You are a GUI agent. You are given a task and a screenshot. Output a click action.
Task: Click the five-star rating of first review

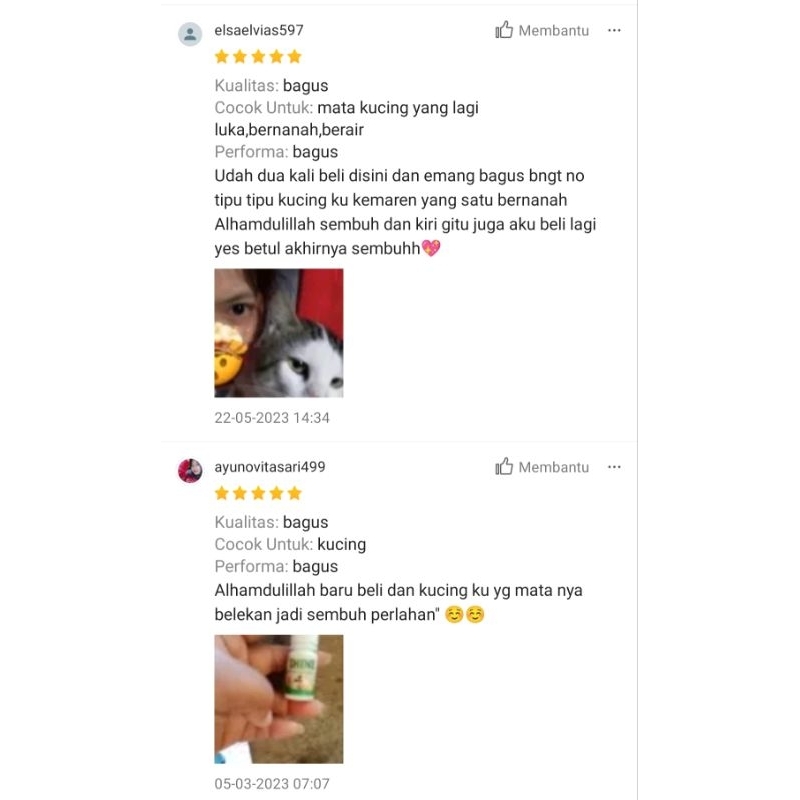pos(258,56)
